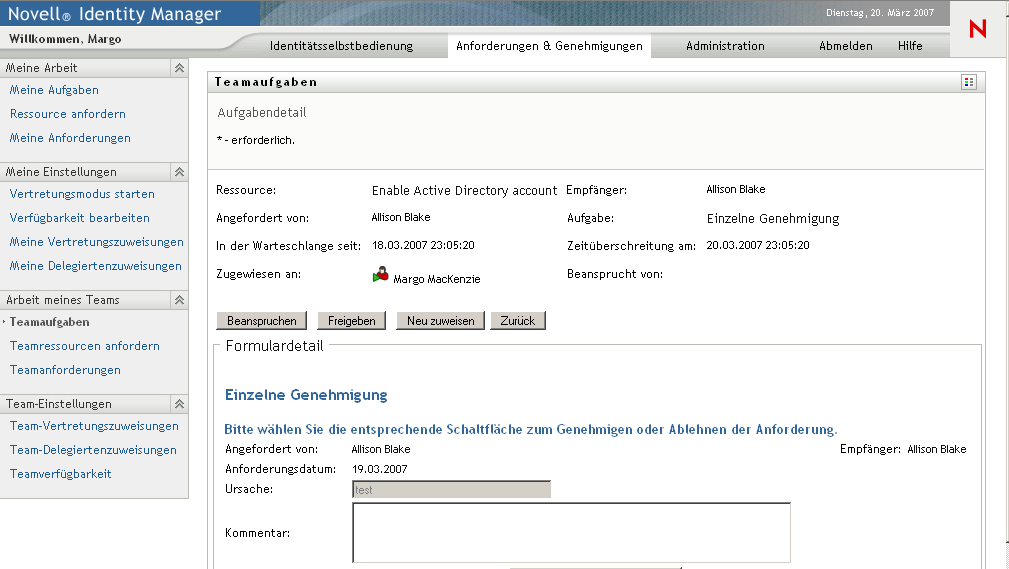Open Meine Aufgaben link
The height and width of the screenshot is (569, 1009).
click(54, 90)
